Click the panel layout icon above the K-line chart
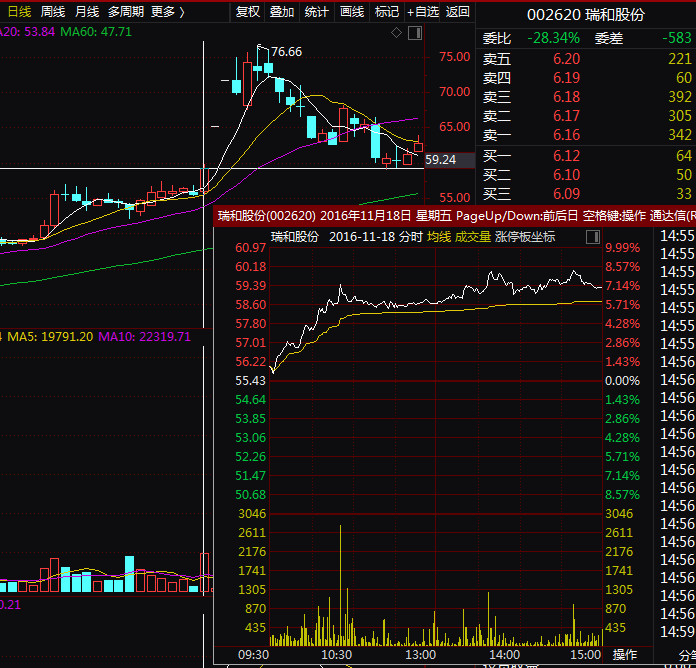 [x=413, y=33]
